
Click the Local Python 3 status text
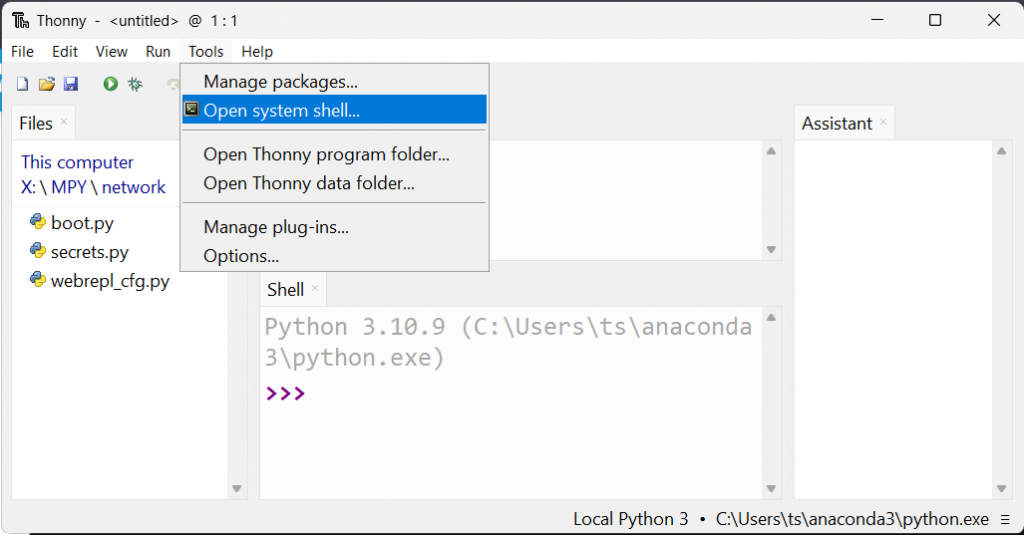pos(630,519)
